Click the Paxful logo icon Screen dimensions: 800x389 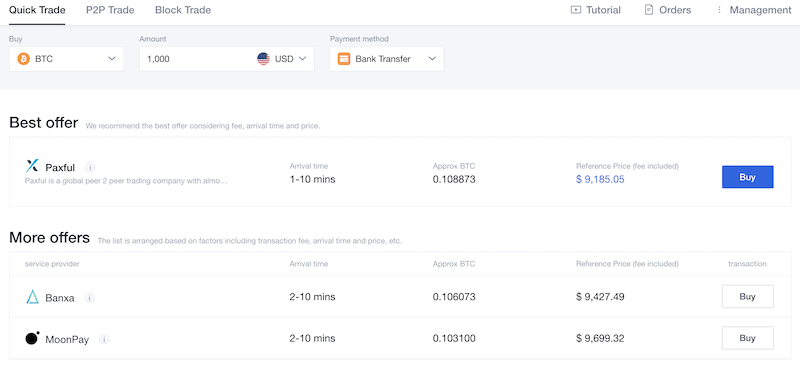pyautogui.click(x=32, y=166)
